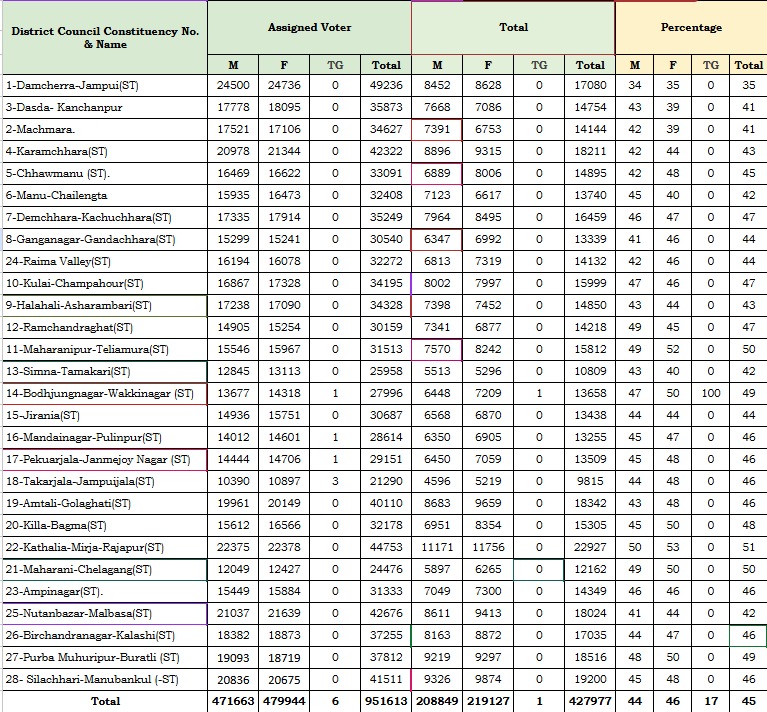Click the 49236 assigned total for Damcherra-Jampui
The height and width of the screenshot is (712, 767).
click(386, 86)
